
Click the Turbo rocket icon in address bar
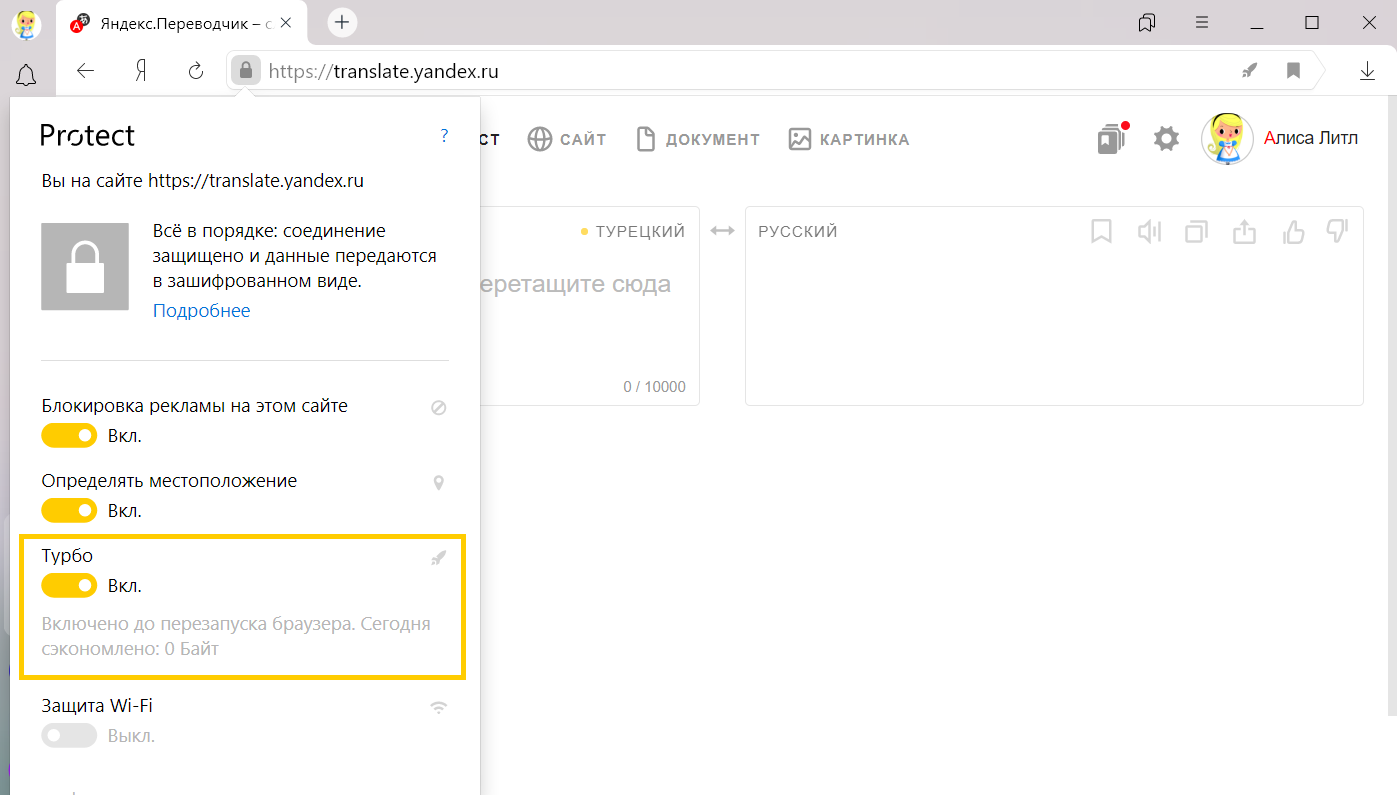coord(1249,71)
